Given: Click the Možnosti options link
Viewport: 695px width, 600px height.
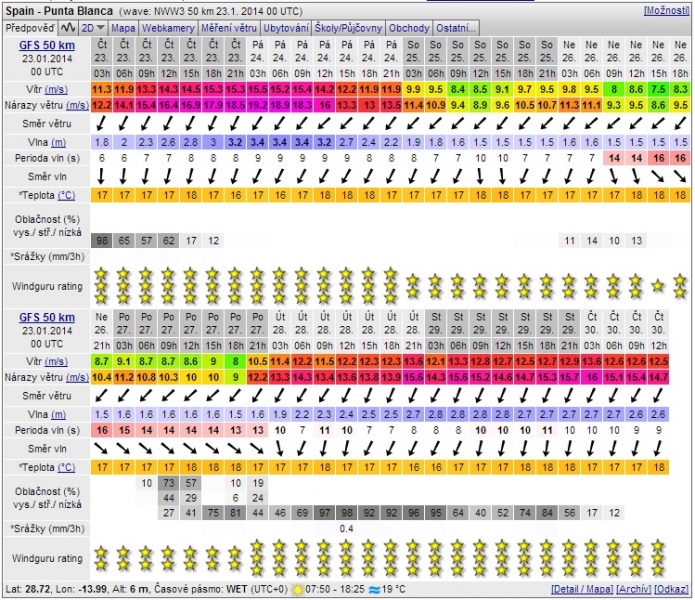Looking at the screenshot, I should (666, 10).
